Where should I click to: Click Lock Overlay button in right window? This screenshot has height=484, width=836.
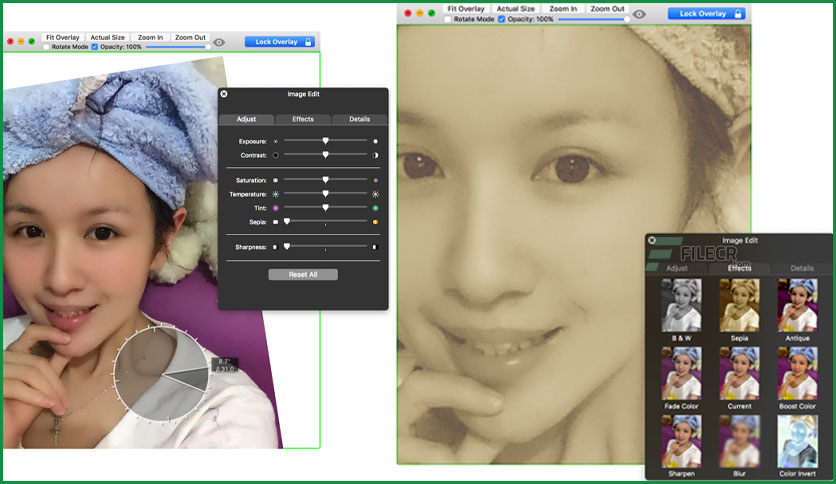click(x=706, y=14)
